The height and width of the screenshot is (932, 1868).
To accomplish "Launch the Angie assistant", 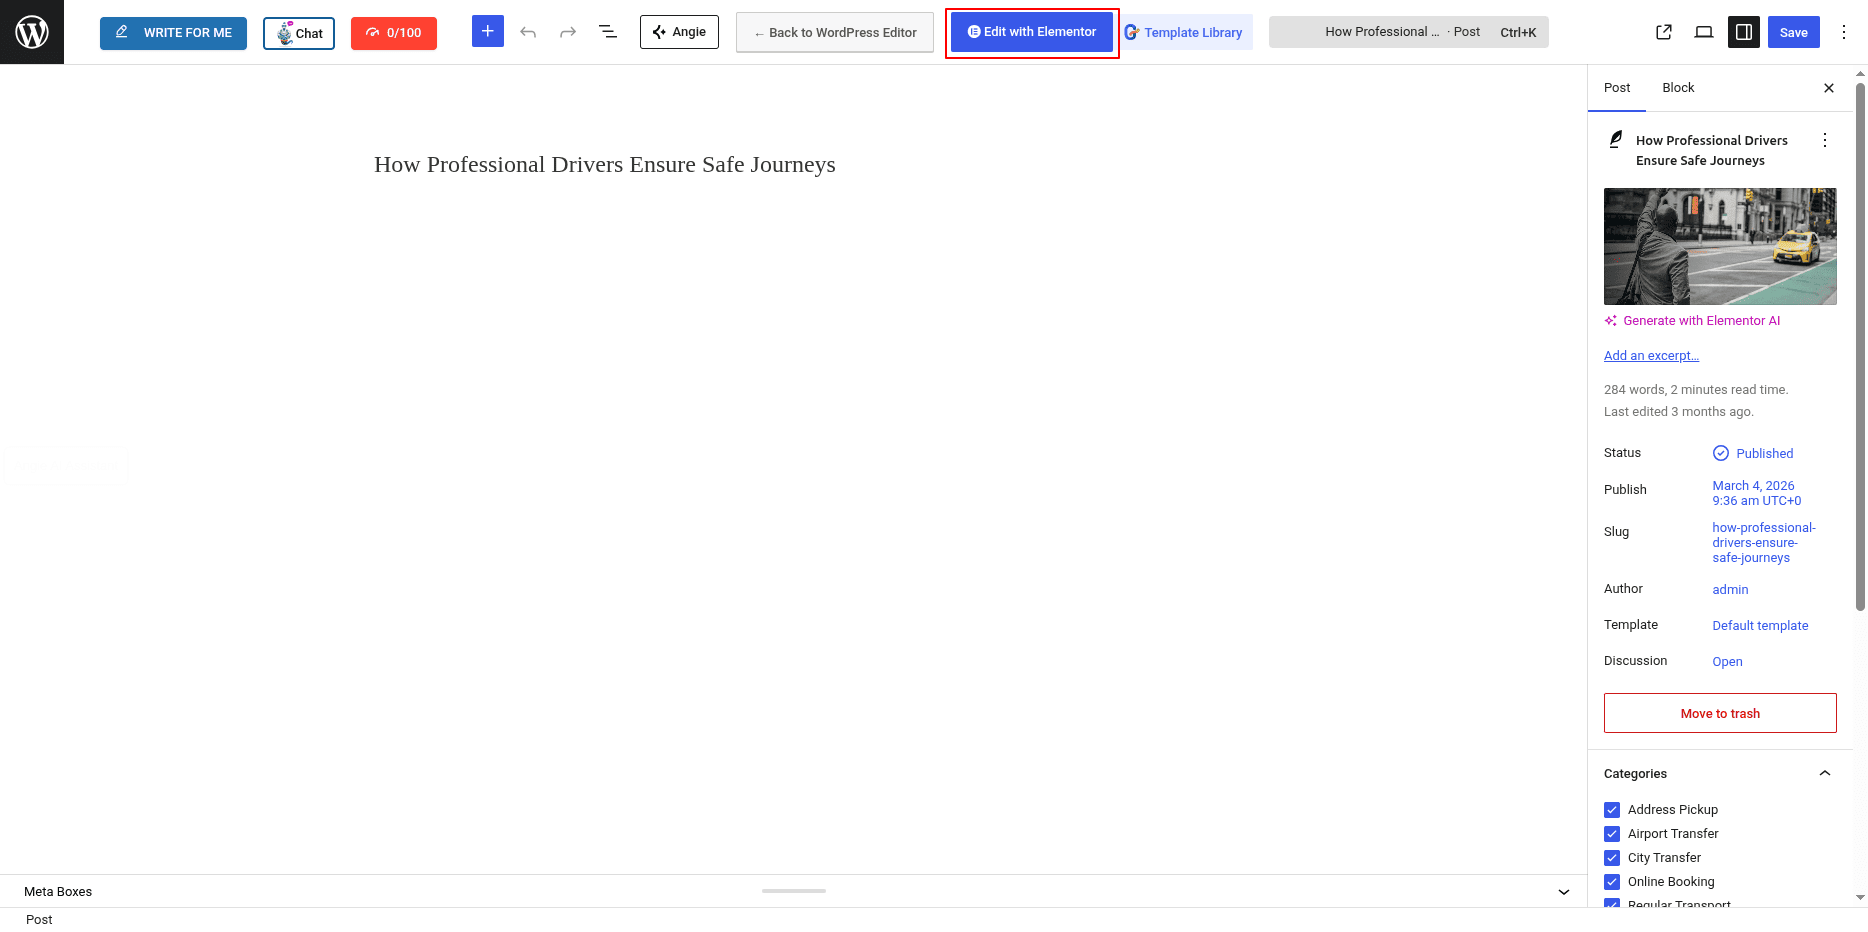I will (679, 32).
